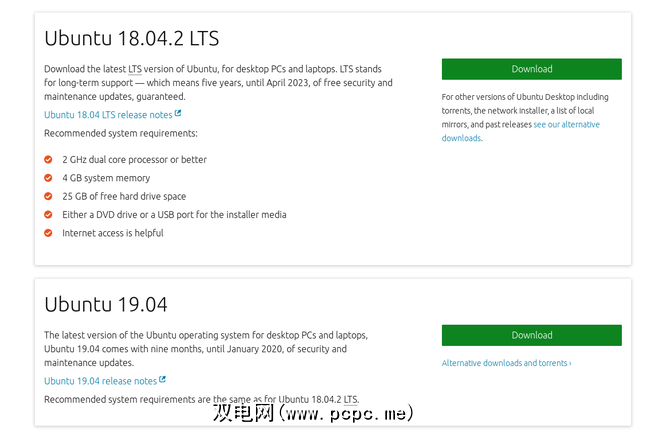Click the "Internet access is helpful" list item text
The image size is (670, 436).
coord(112,233)
